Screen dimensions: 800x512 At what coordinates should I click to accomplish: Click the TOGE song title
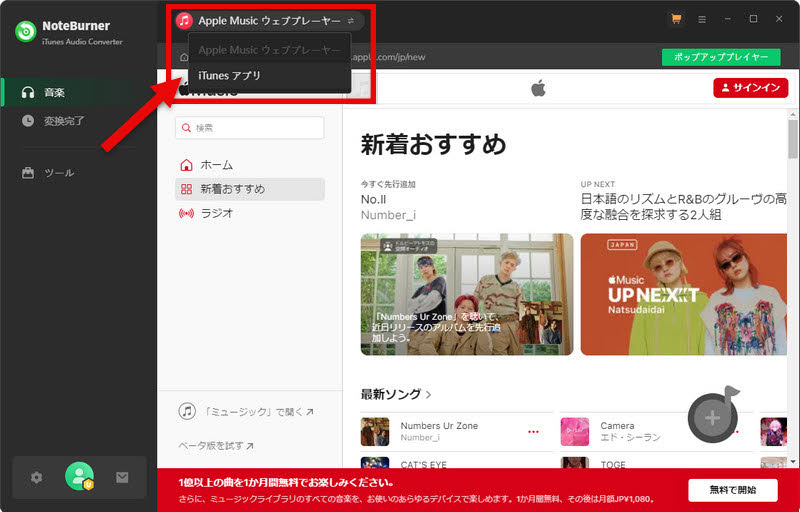613,465
